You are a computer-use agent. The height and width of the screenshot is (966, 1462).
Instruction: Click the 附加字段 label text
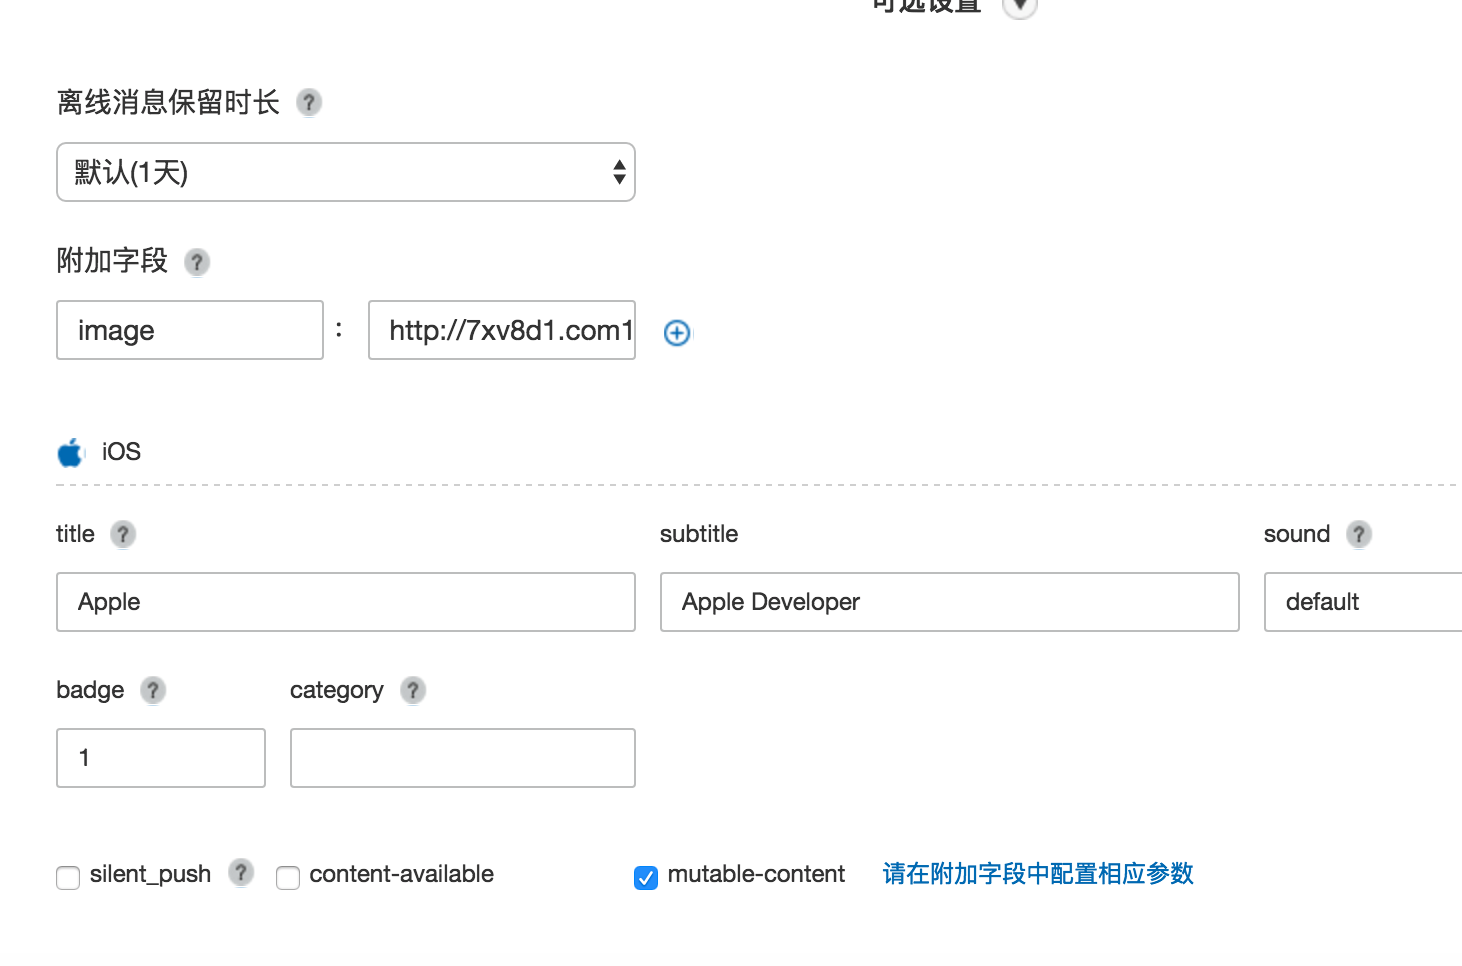click(x=112, y=261)
